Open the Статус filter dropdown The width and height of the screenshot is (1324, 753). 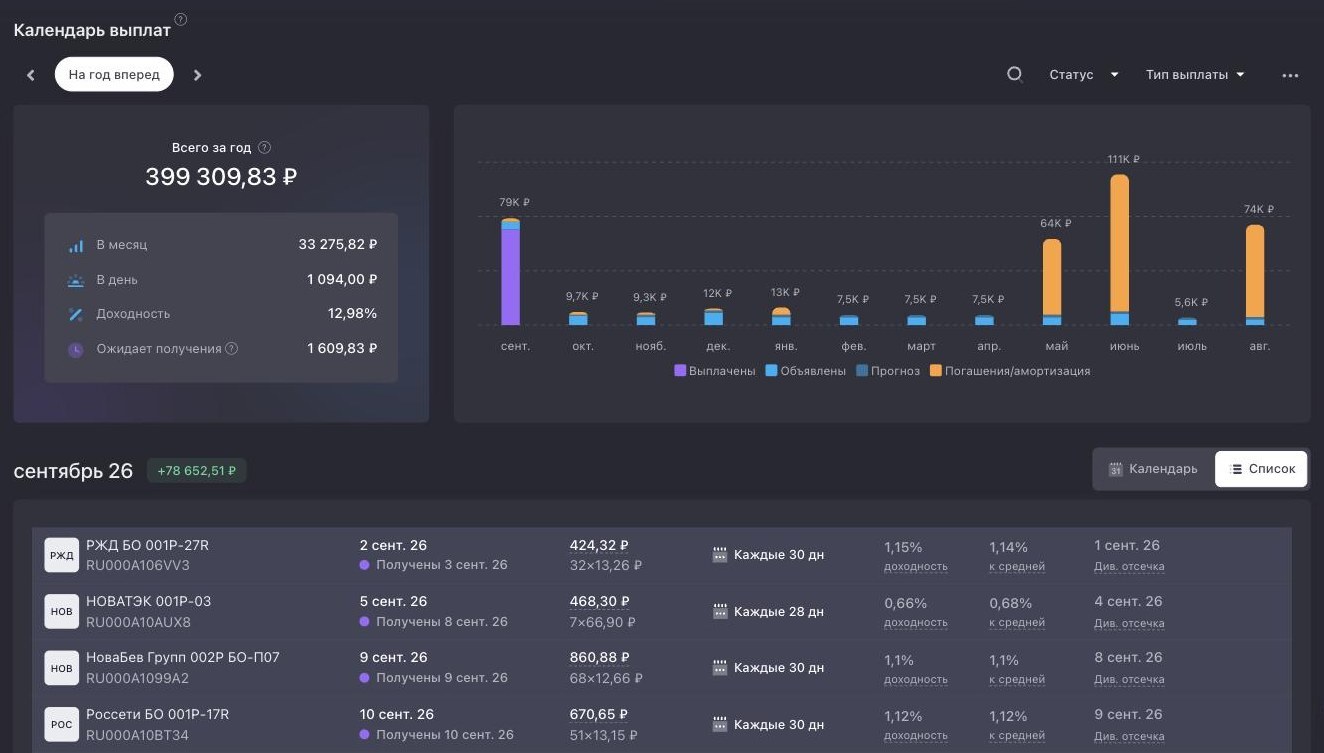click(1084, 75)
